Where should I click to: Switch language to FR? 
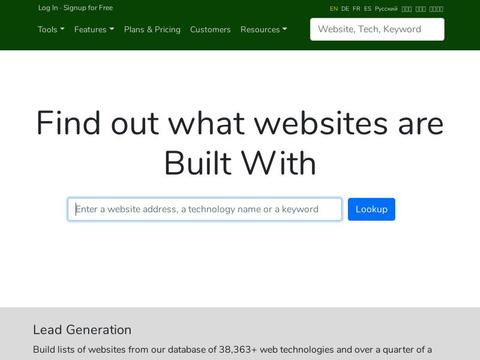click(356, 9)
